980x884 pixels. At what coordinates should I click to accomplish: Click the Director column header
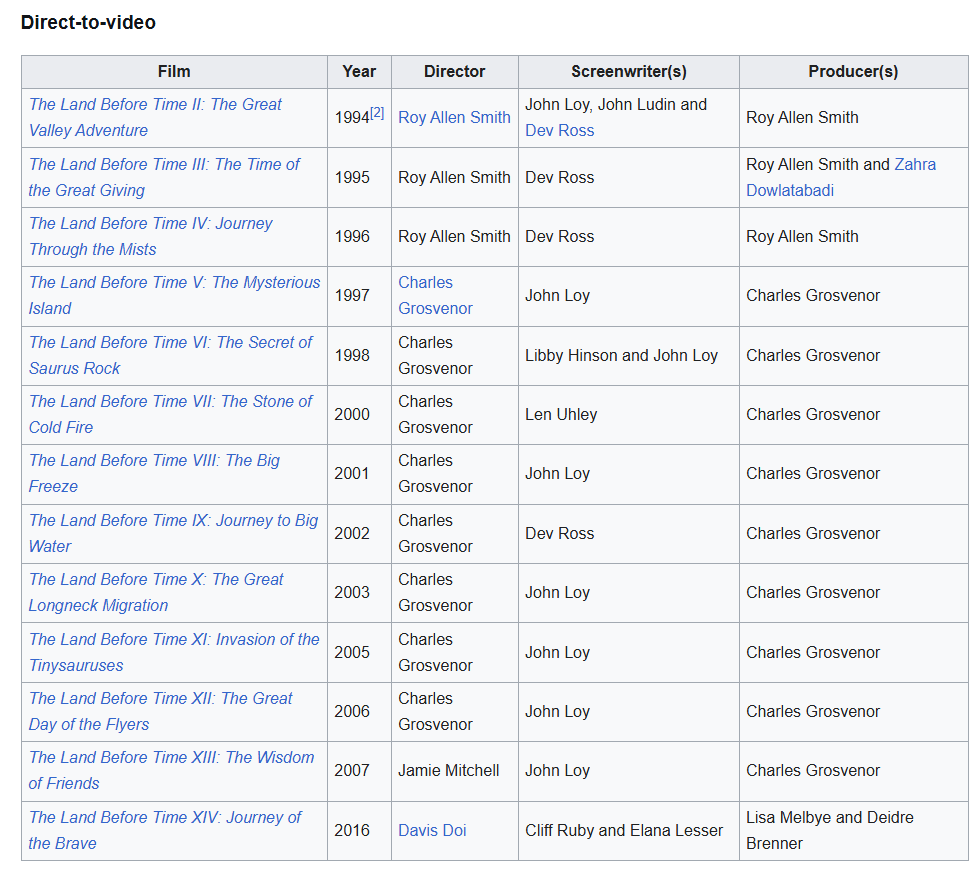click(454, 71)
